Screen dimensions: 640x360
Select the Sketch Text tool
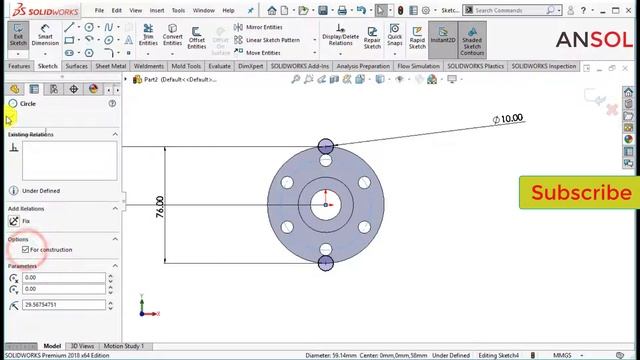click(129, 40)
